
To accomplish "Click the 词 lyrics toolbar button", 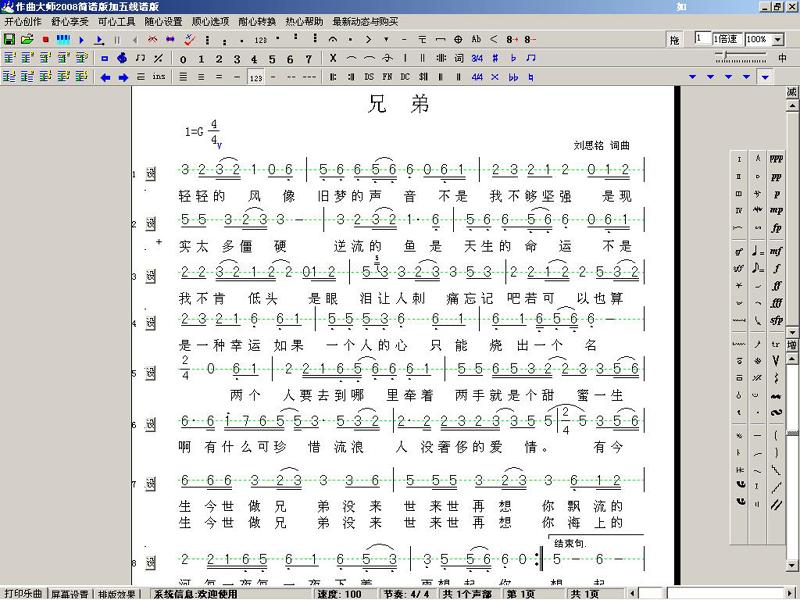I will click(x=459, y=58).
